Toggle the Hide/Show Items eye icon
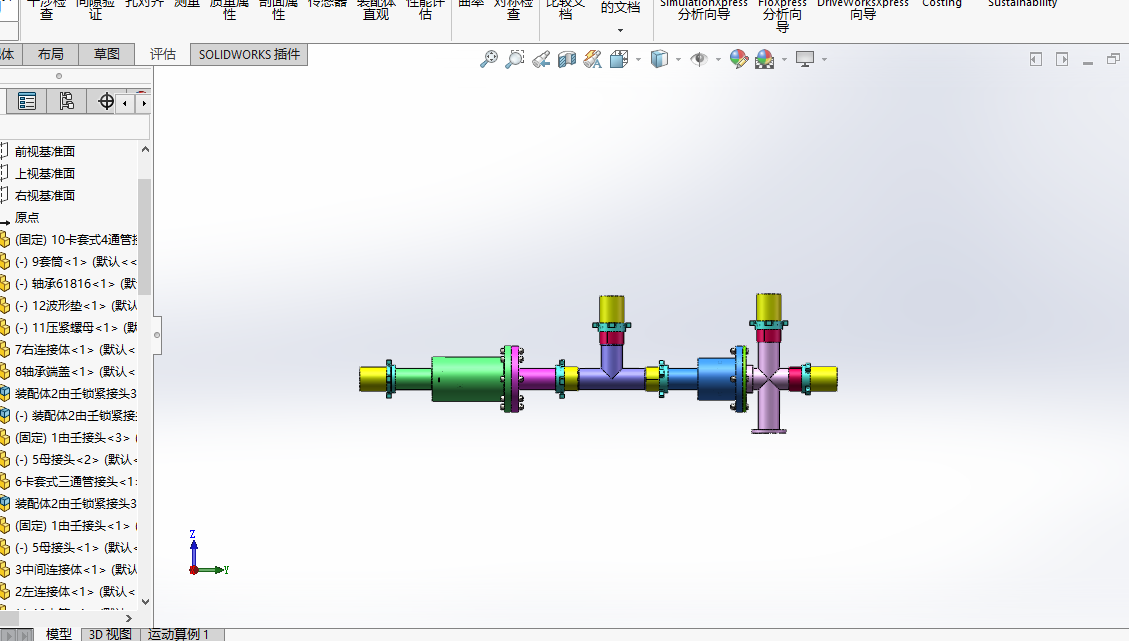 [x=698, y=59]
